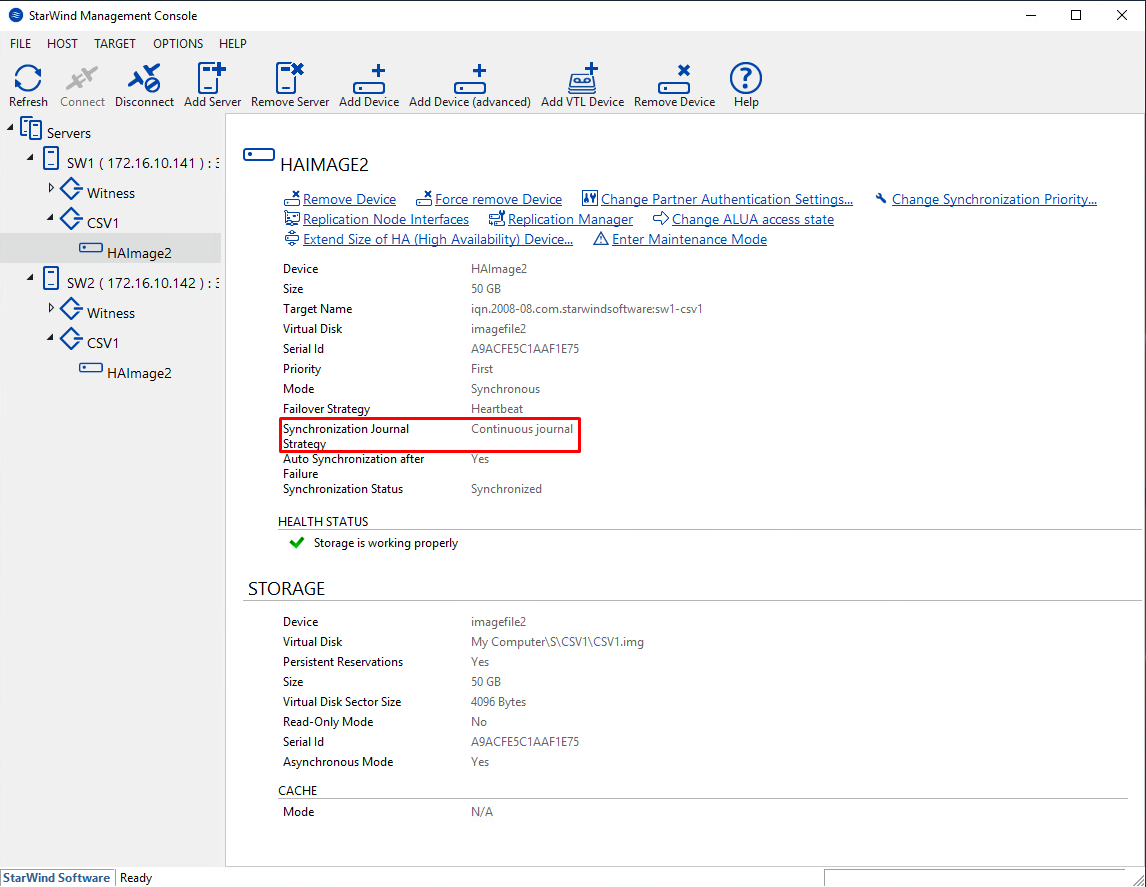The height and width of the screenshot is (887, 1146).
Task: Click the Force remove Device link
Action: [498, 199]
